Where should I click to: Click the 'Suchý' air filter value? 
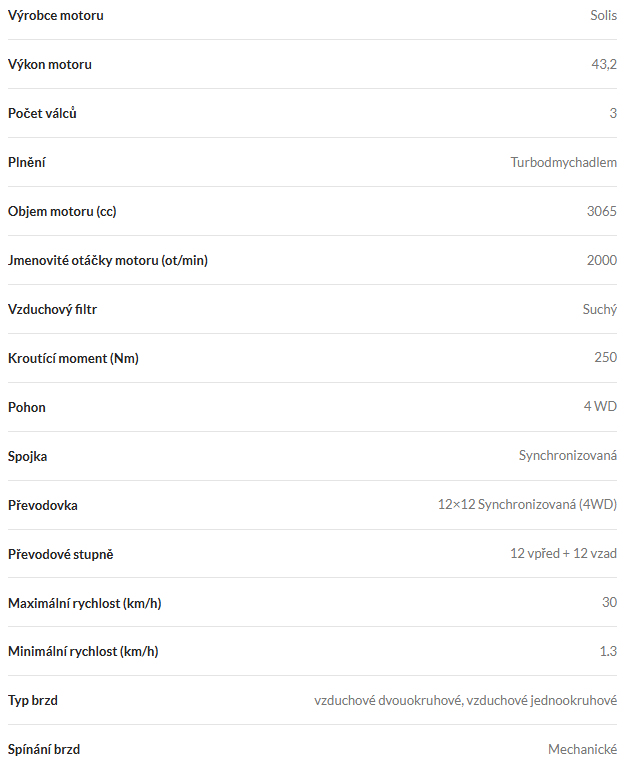point(599,309)
